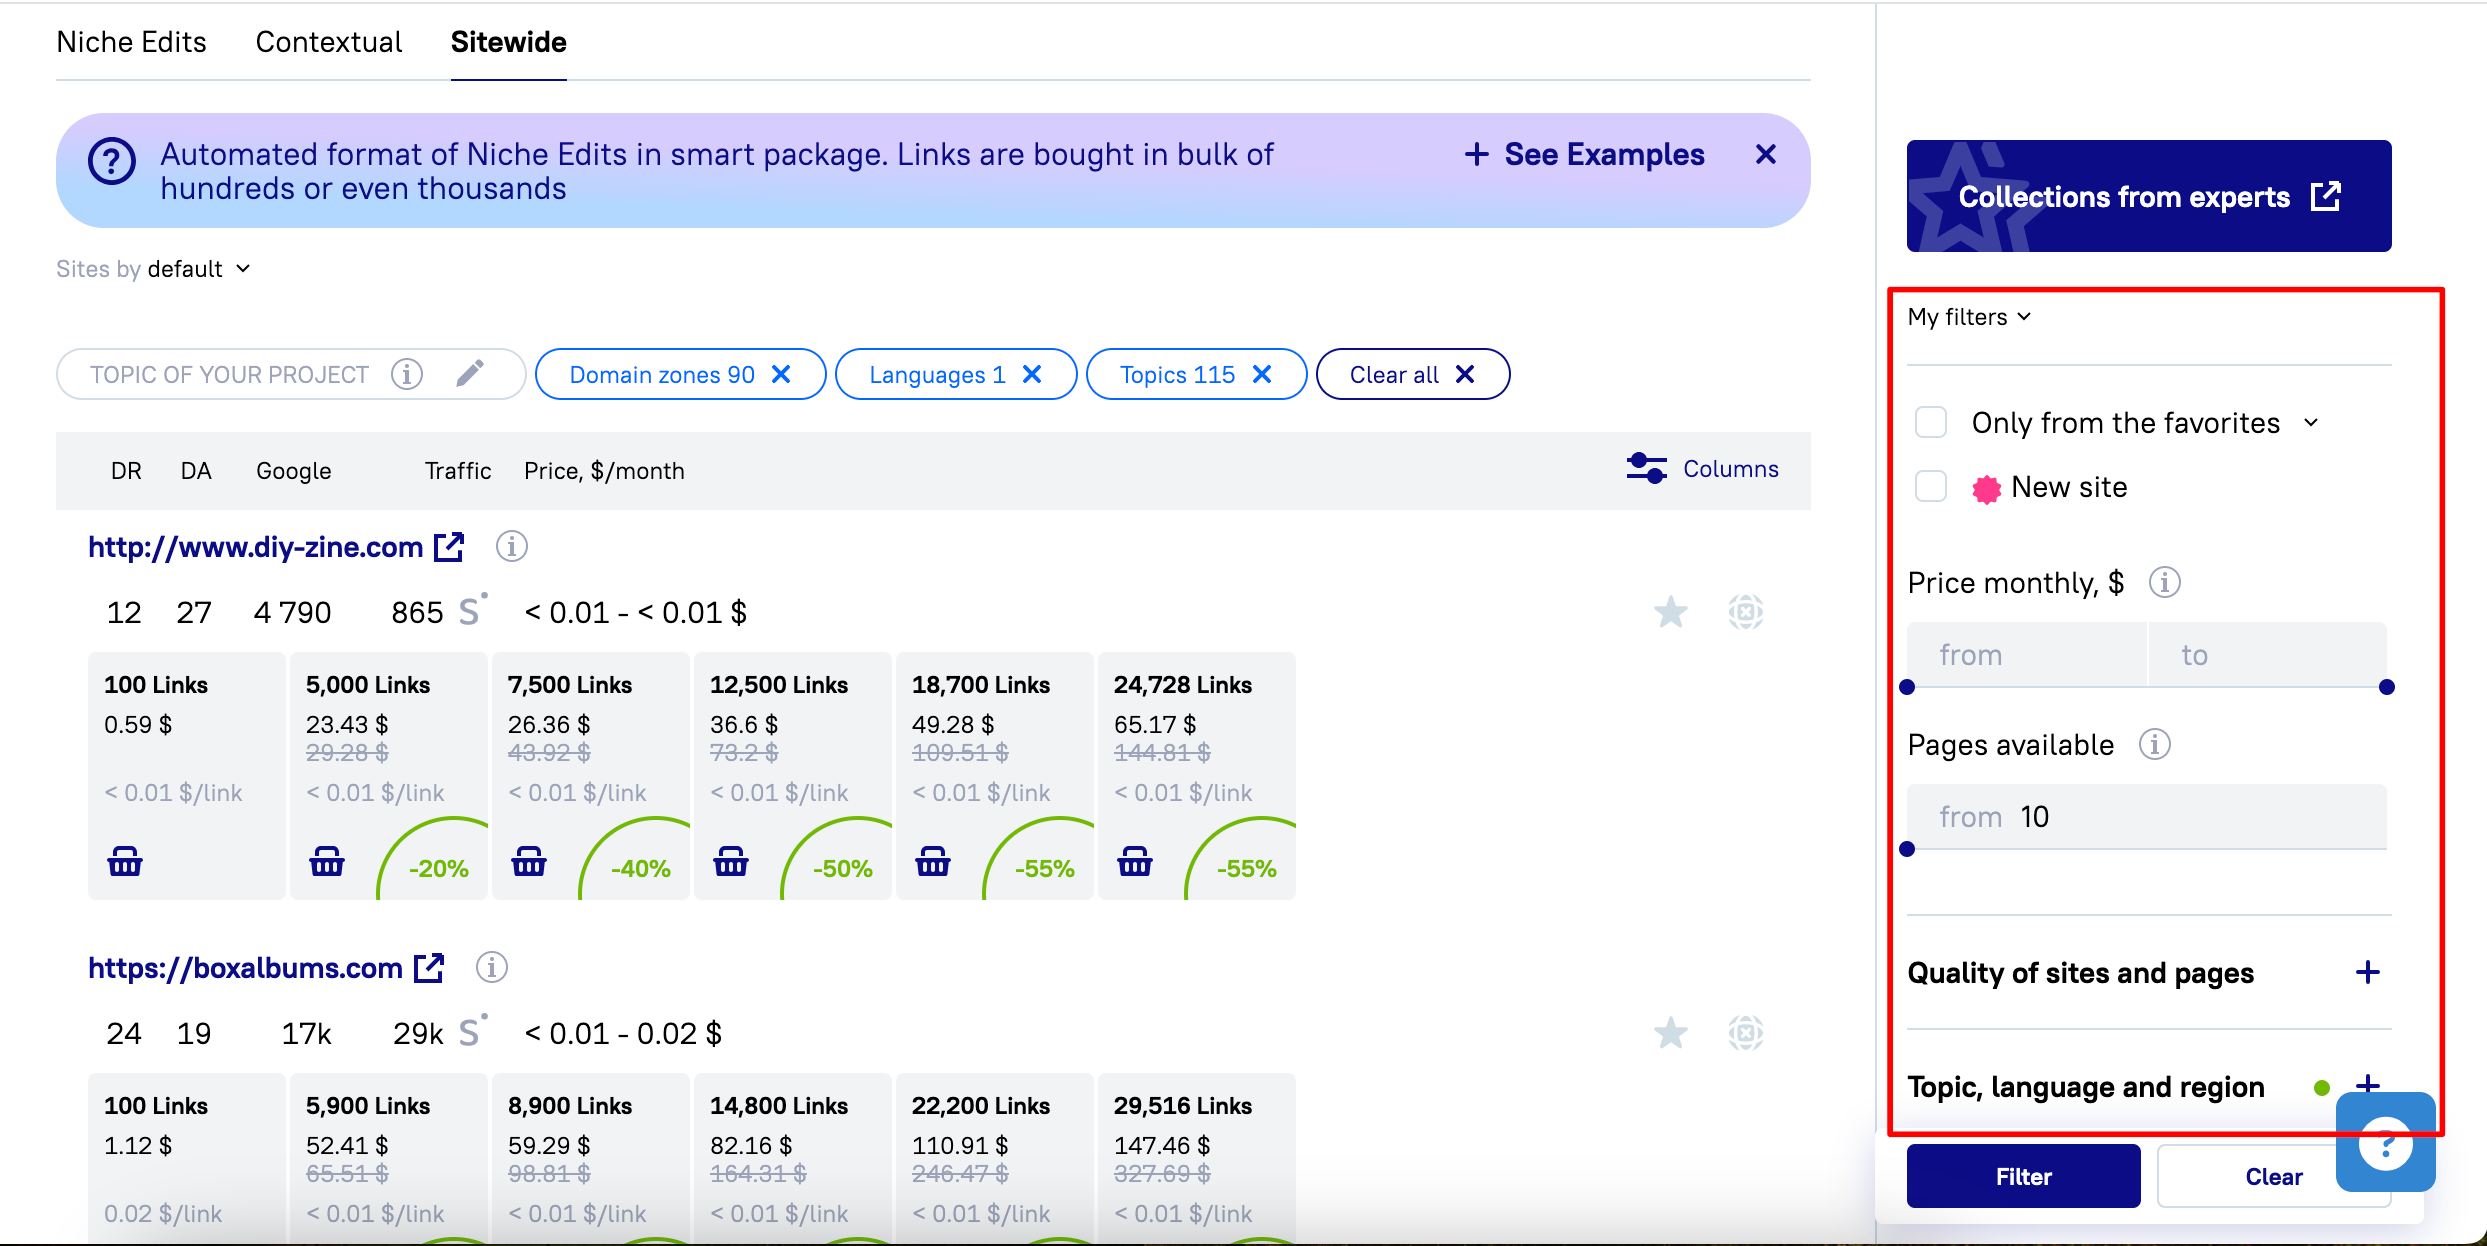Image resolution: width=2487 pixels, height=1246 pixels.
Task: Expand Topic, language and region section
Action: (x=2368, y=1086)
